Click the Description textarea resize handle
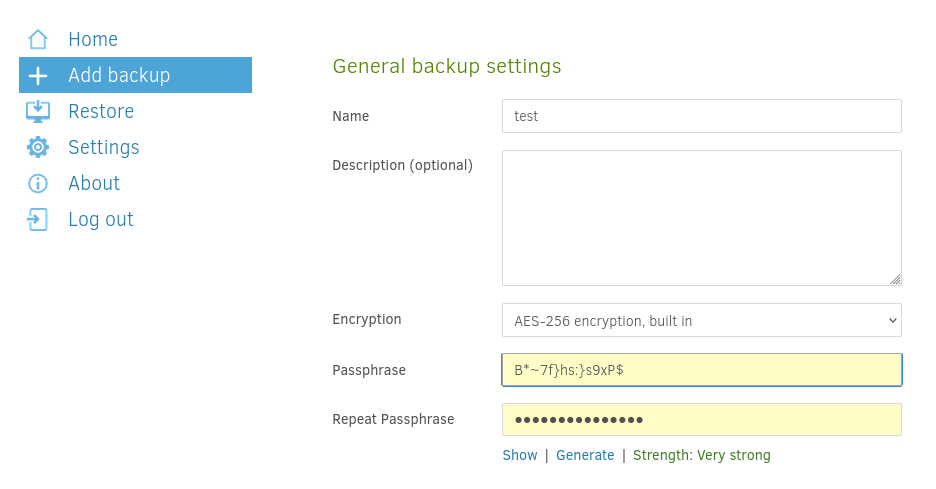This screenshot has width=936, height=489. [x=895, y=280]
